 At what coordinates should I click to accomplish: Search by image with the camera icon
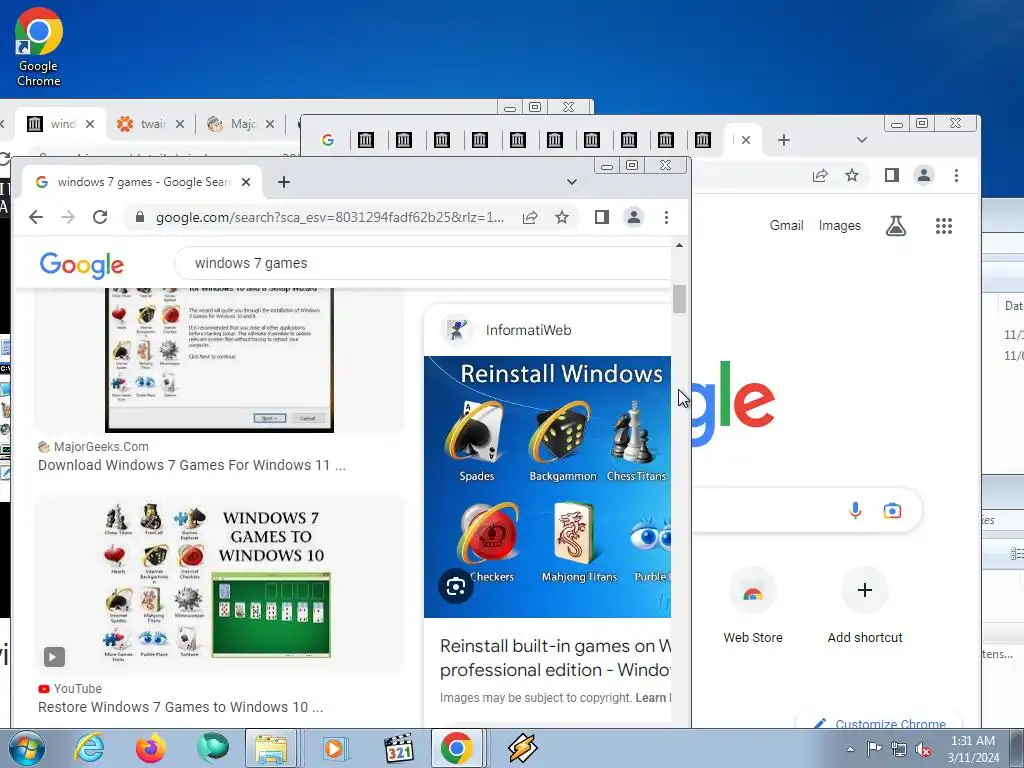pos(892,510)
